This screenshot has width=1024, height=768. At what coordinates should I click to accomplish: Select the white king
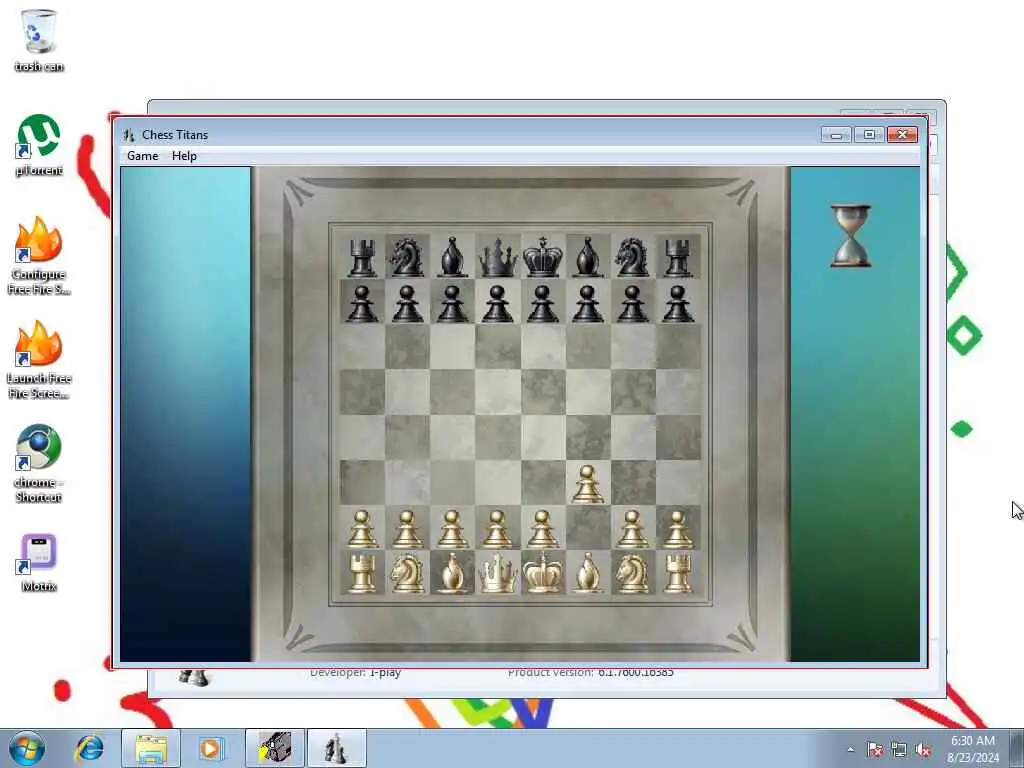tap(543, 573)
